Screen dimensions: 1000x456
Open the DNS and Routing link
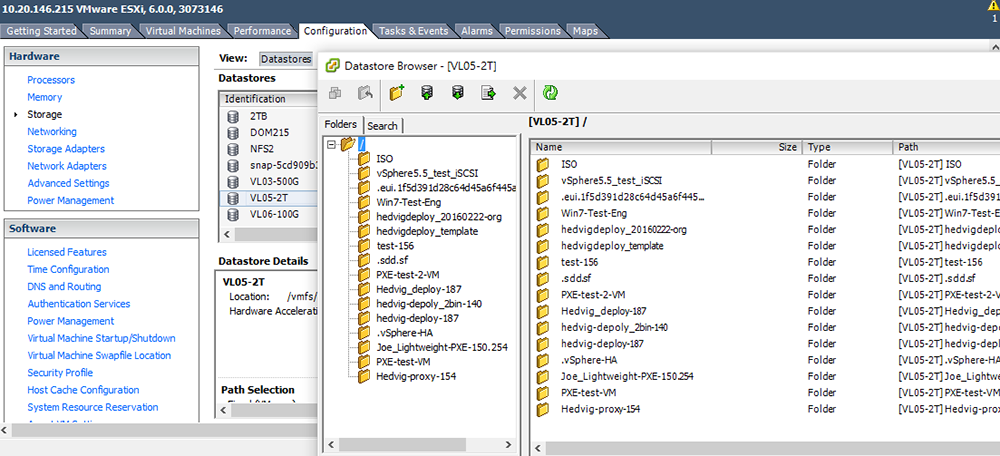coord(64,286)
